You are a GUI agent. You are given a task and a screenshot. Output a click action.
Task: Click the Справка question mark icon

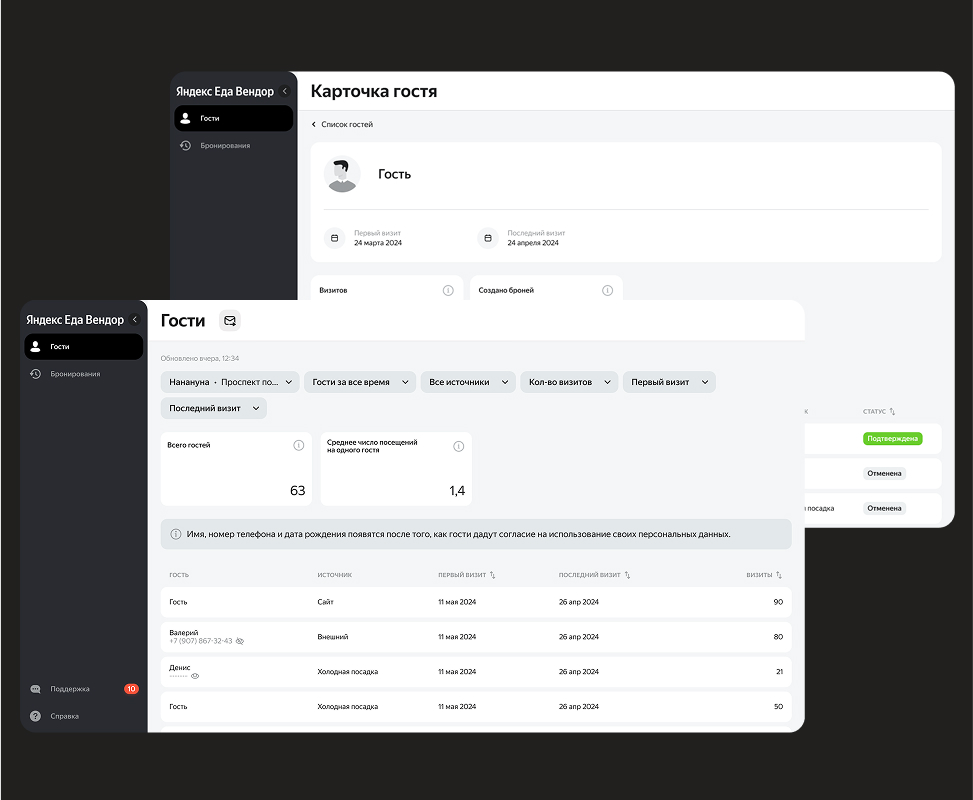coord(35,716)
